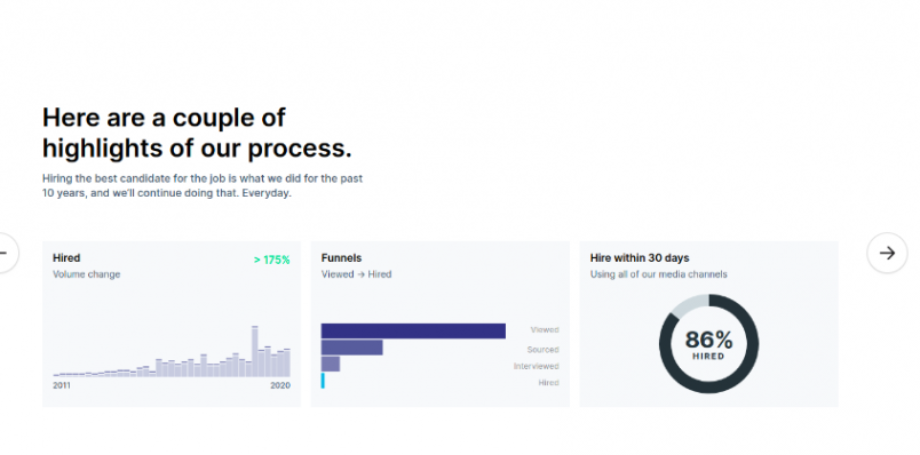
Task: Click the 175% growth indicator
Action: coord(272,260)
